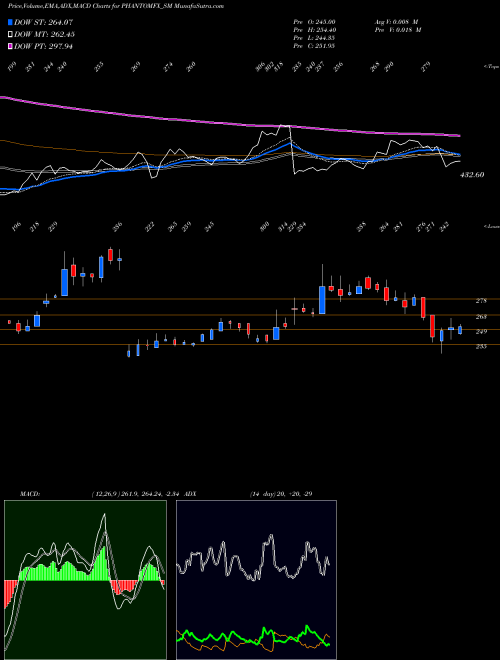The width and height of the screenshot is (500, 660).
Task: Click the Pre O: 245.00 value
Action: coord(314,22)
